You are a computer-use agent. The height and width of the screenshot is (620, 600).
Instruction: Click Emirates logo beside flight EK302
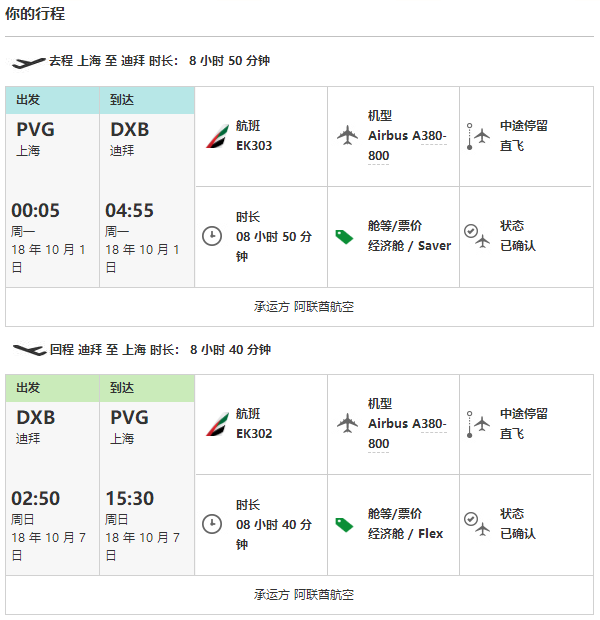click(x=215, y=424)
